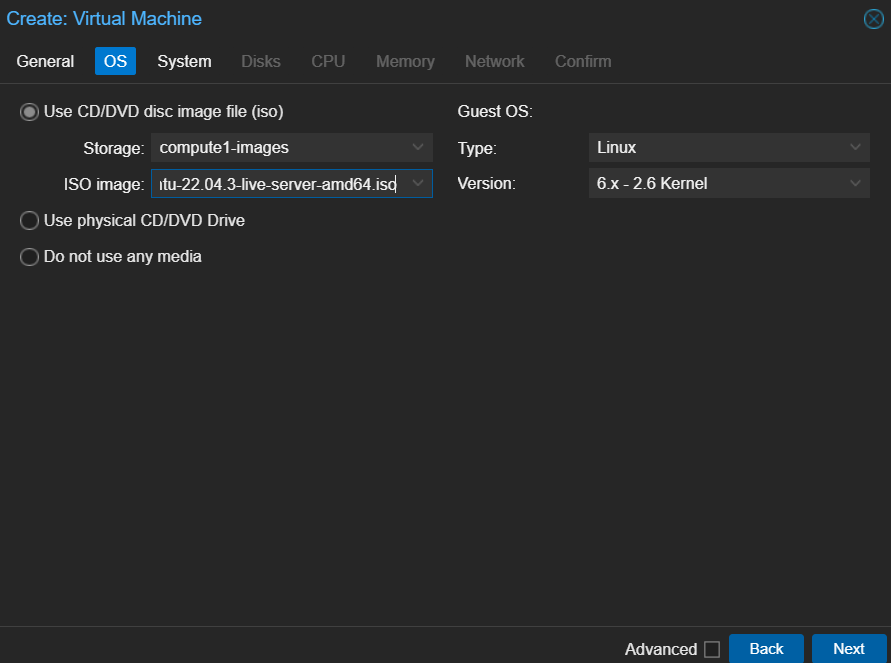
Task: Switch to the Network tab
Action: [494, 61]
